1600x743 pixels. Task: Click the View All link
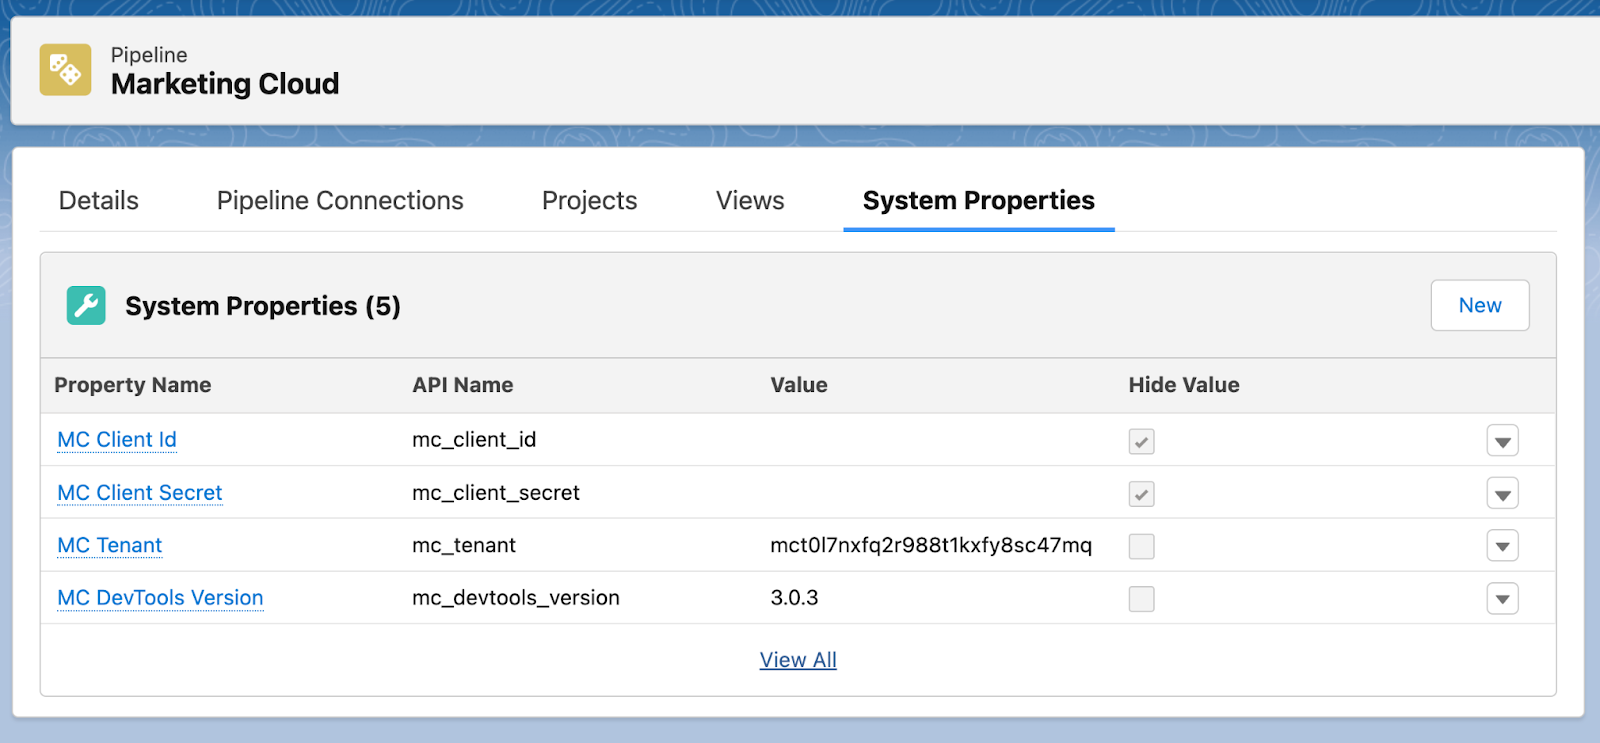(x=798, y=660)
